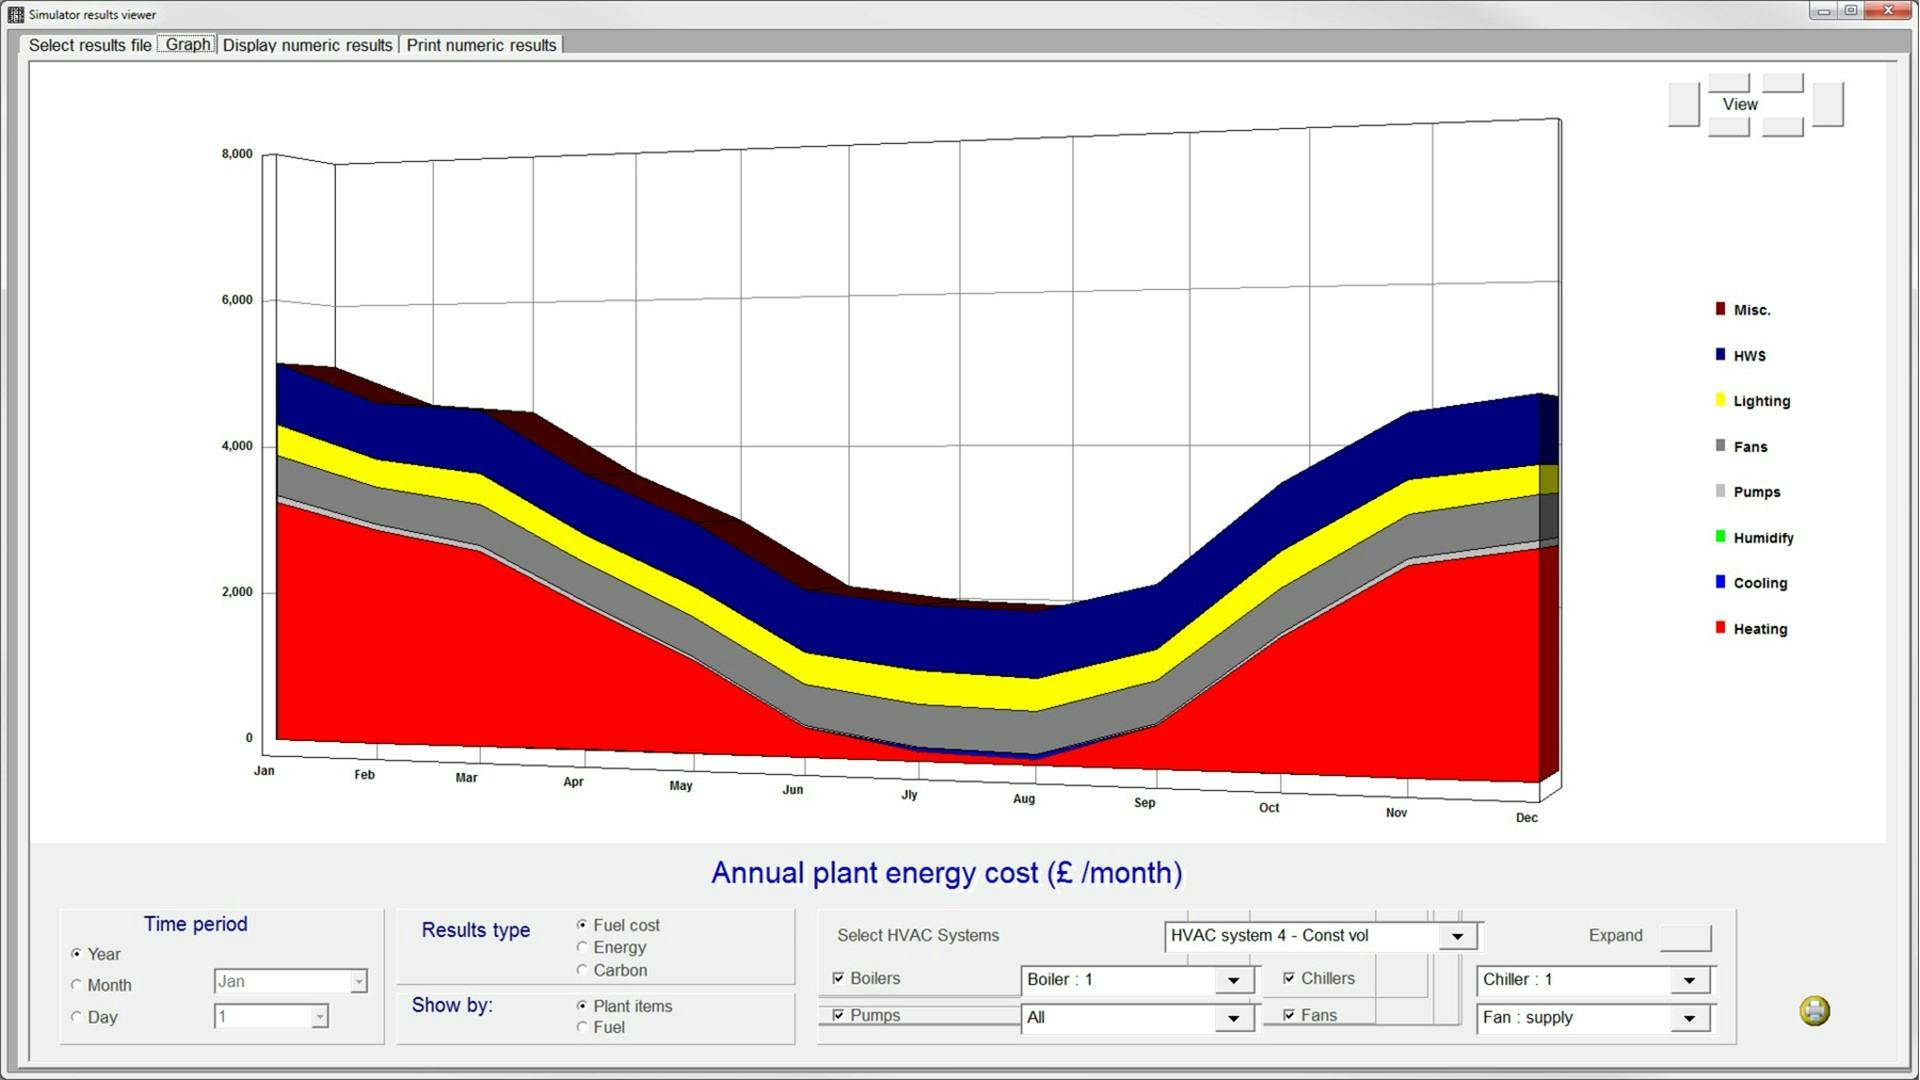Click the Print numeric results tab
This screenshot has width=1920, height=1080.
tap(481, 45)
